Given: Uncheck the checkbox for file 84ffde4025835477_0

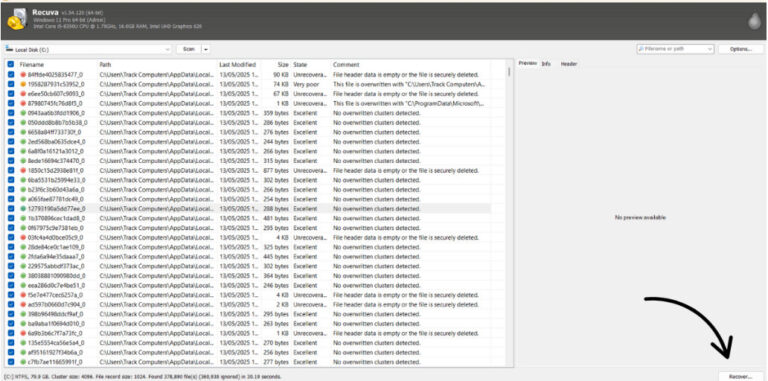Looking at the screenshot, I should pos(11,74).
